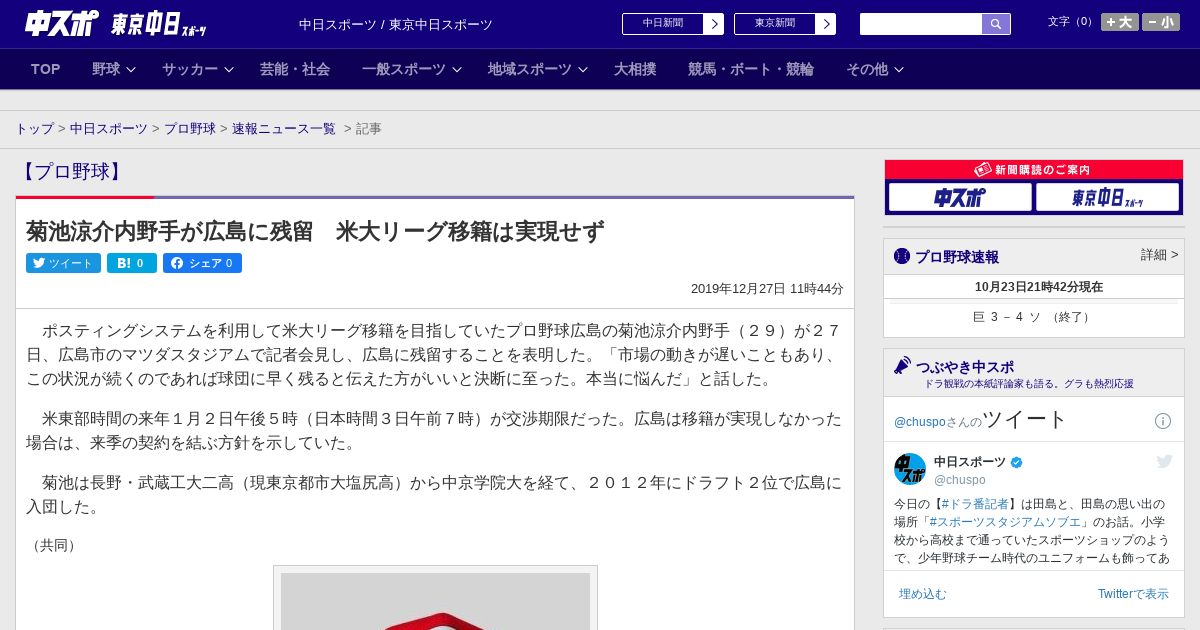Screen dimensions: 1200x630
Task: Expand the 野球 dropdown menu
Action: [113, 69]
